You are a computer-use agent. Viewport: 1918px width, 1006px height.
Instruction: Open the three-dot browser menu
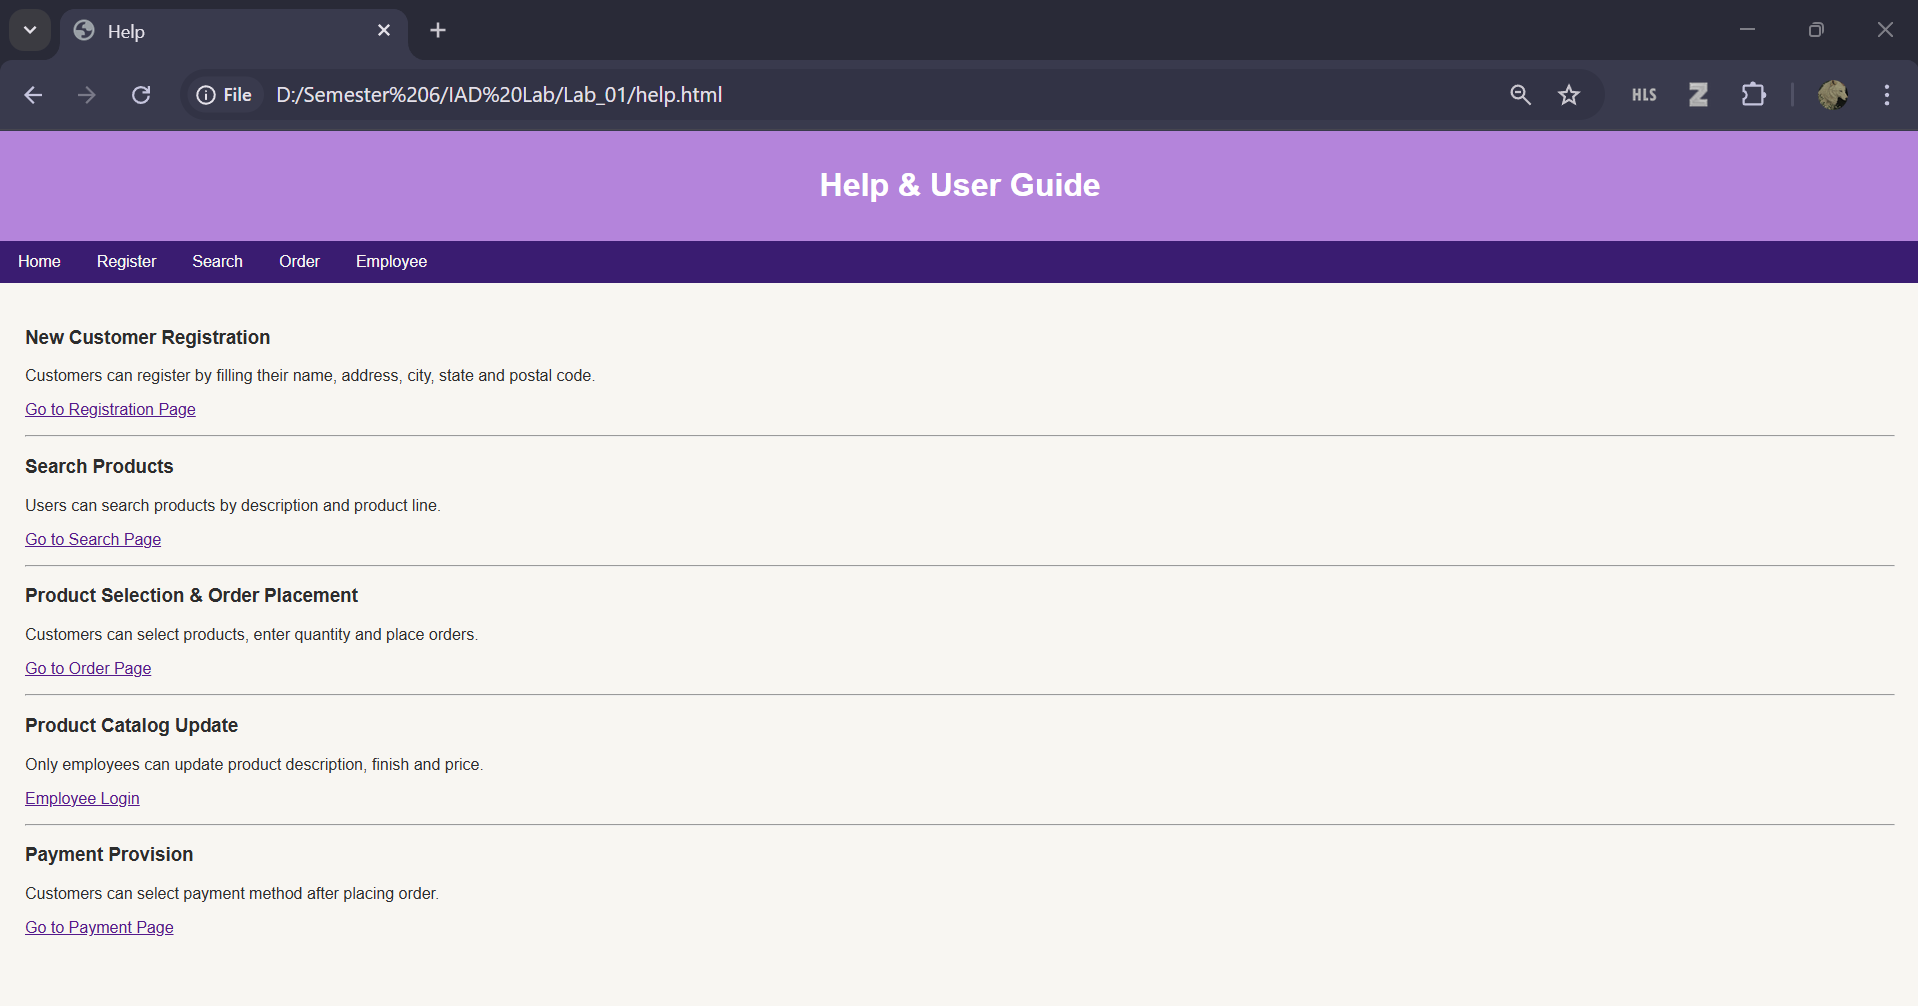[1886, 95]
